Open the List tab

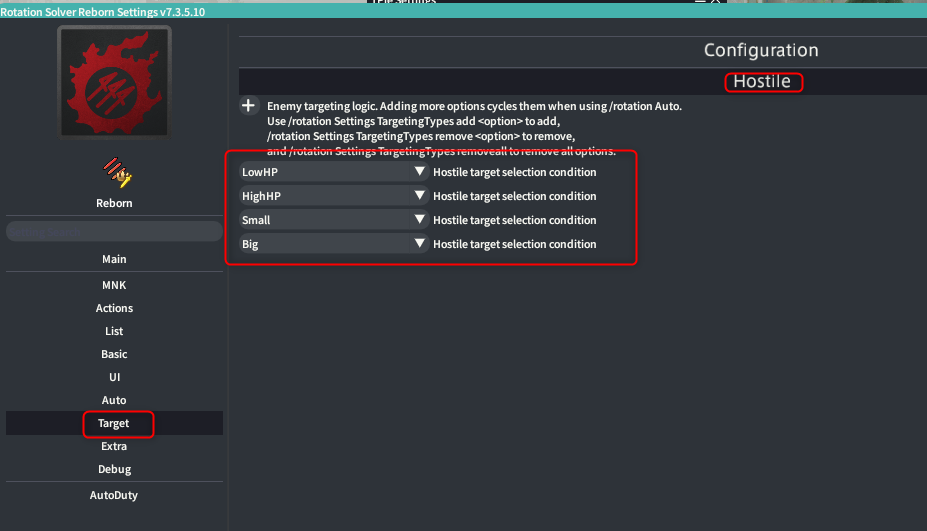coord(114,331)
